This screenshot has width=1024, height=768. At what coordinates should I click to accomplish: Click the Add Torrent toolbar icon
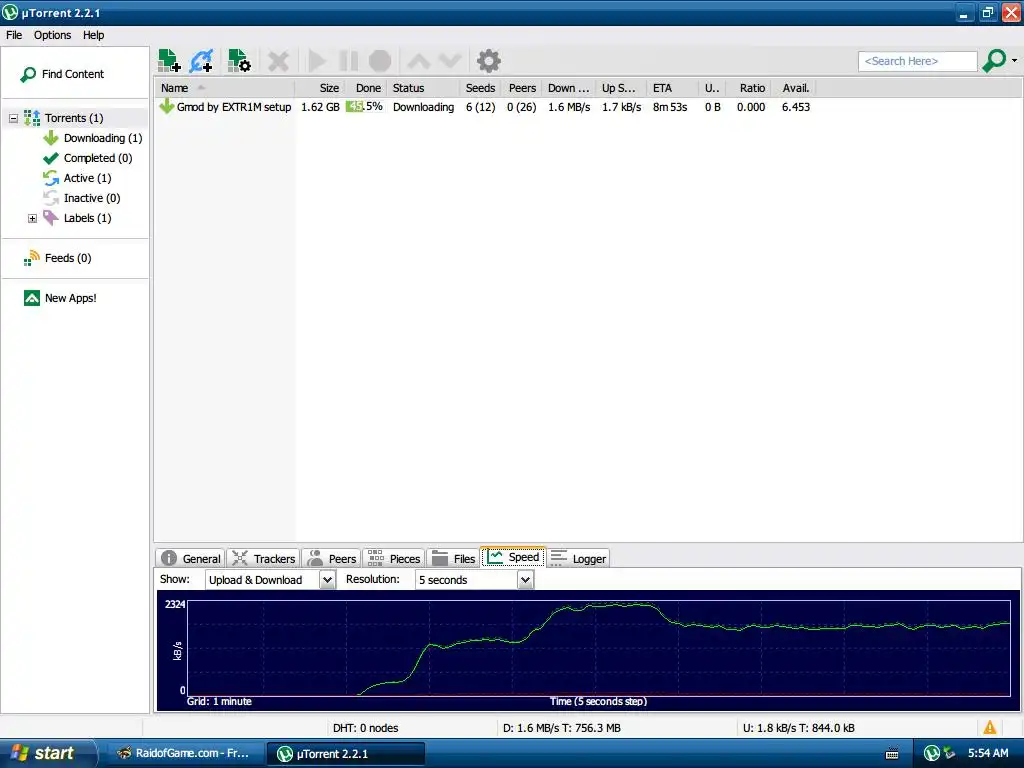pyautogui.click(x=169, y=61)
